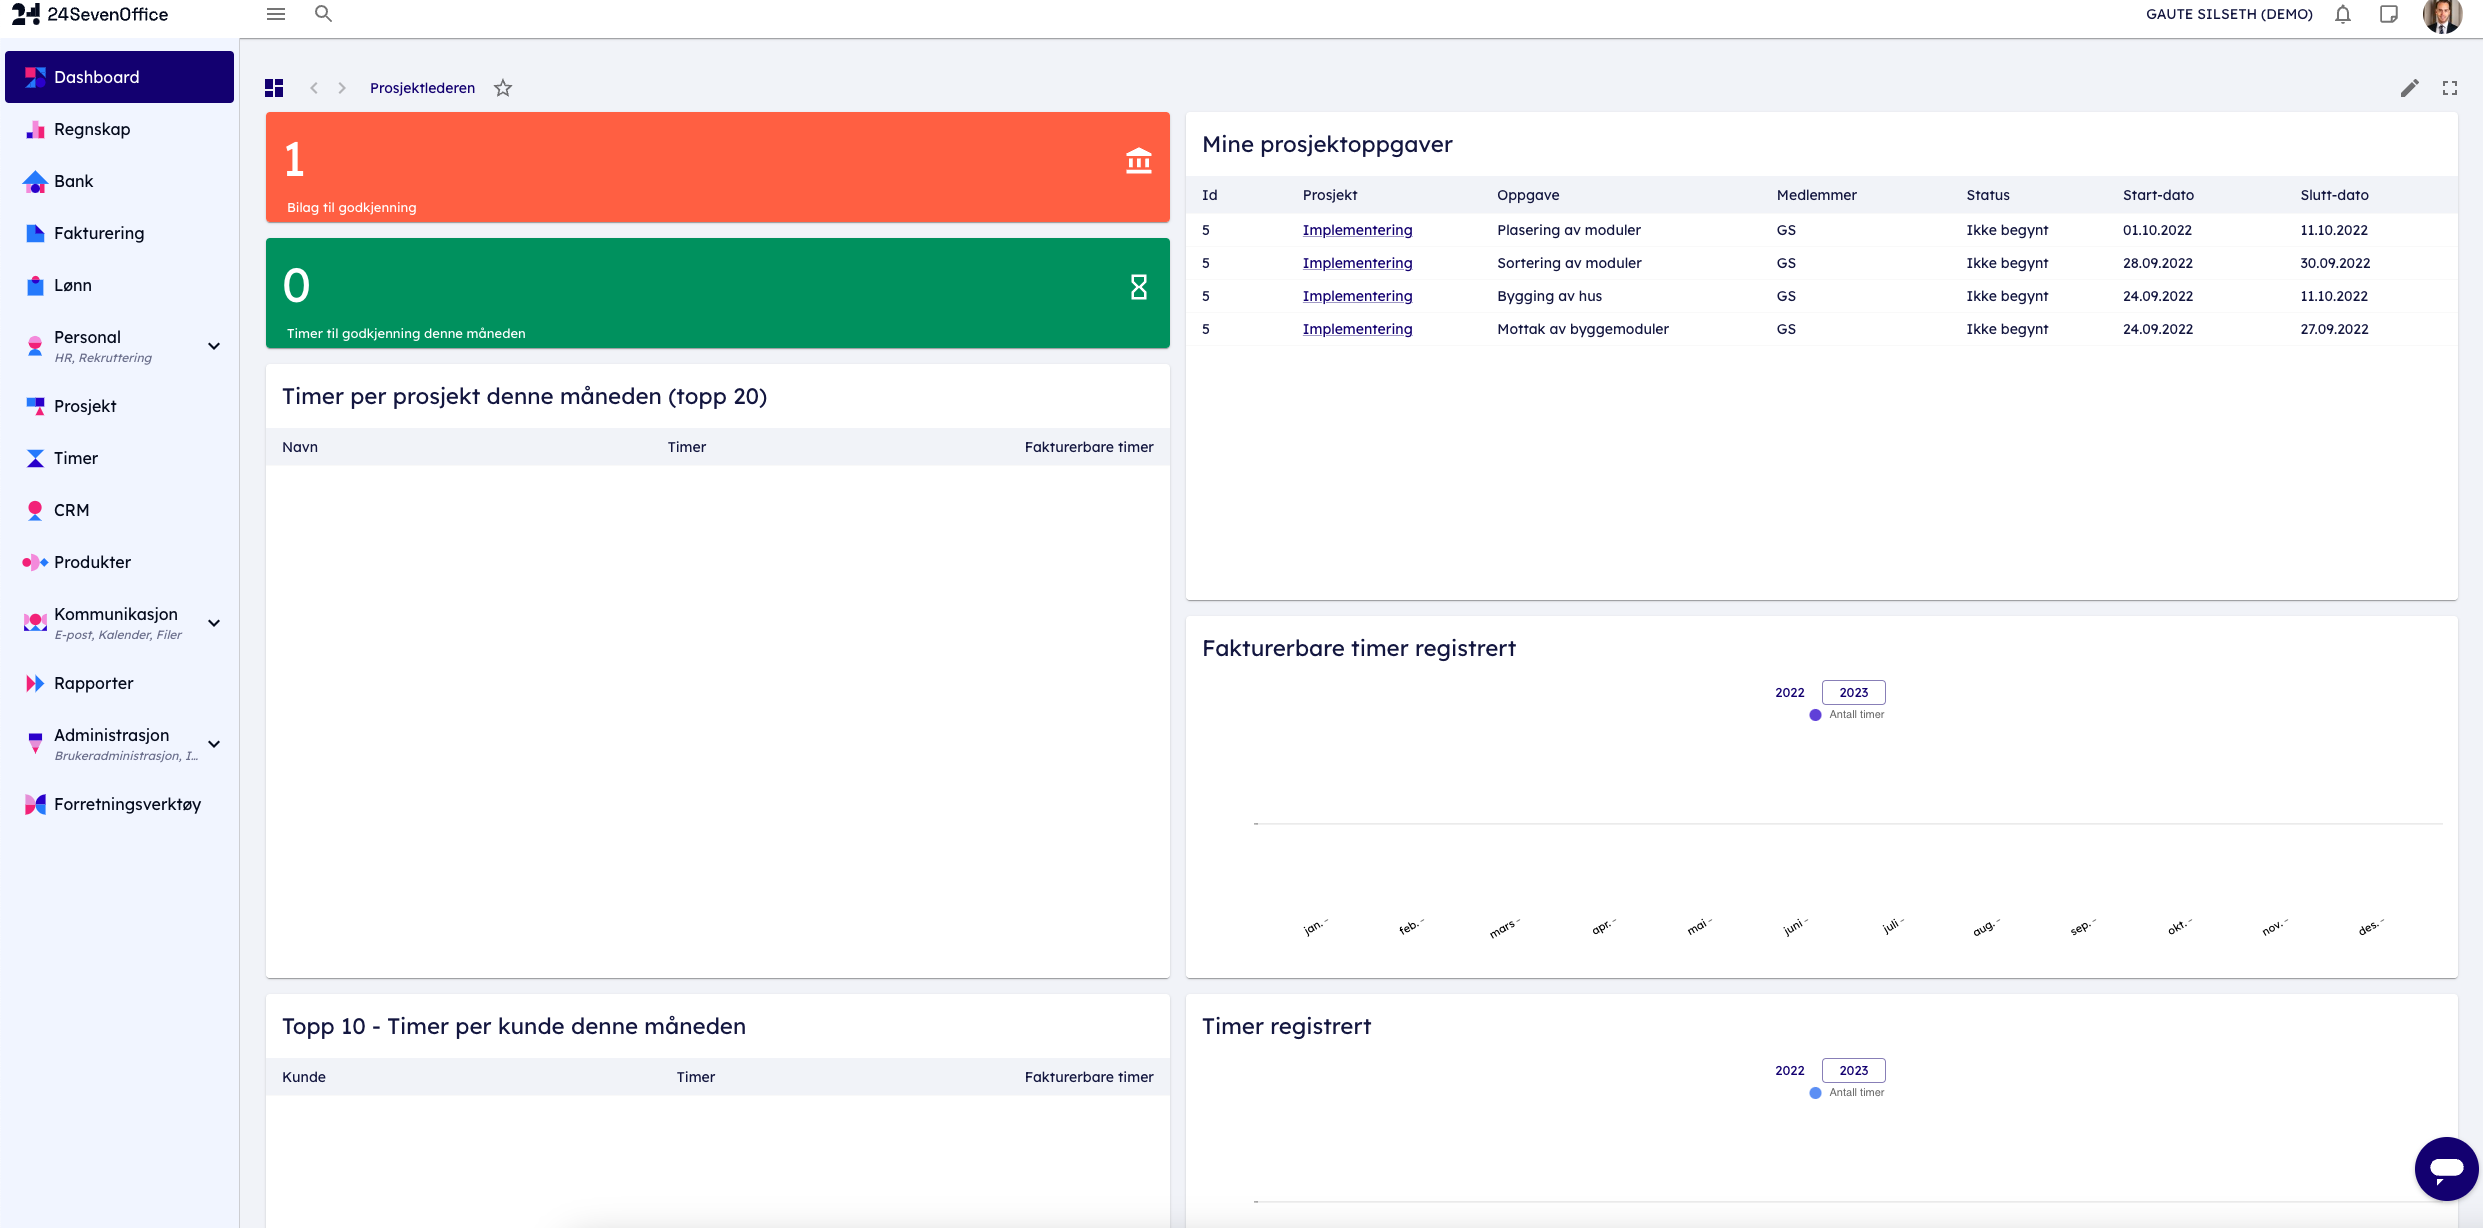Click the Bilag til godkjenning card

717,167
